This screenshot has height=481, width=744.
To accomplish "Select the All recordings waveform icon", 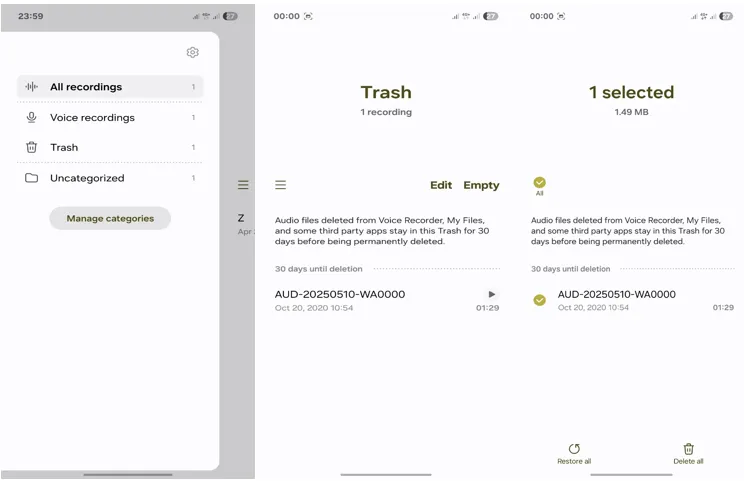I will 31,87.
